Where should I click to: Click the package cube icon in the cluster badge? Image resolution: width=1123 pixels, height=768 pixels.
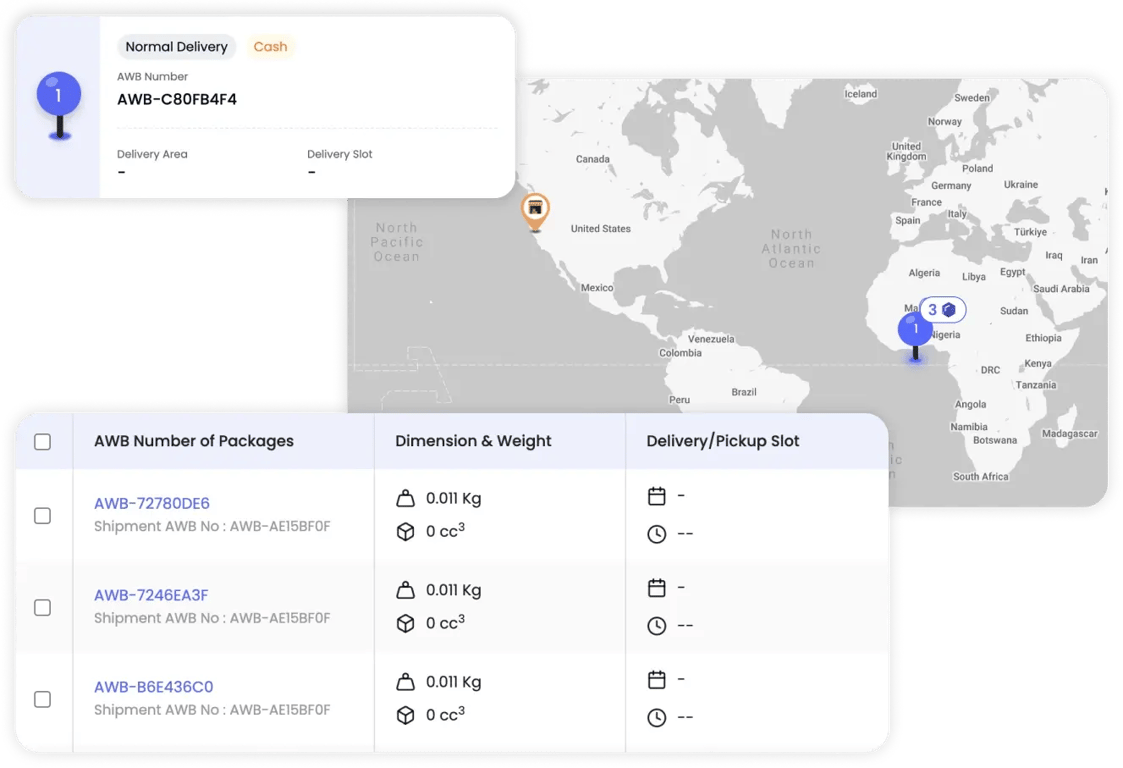pyautogui.click(x=950, y=310)
